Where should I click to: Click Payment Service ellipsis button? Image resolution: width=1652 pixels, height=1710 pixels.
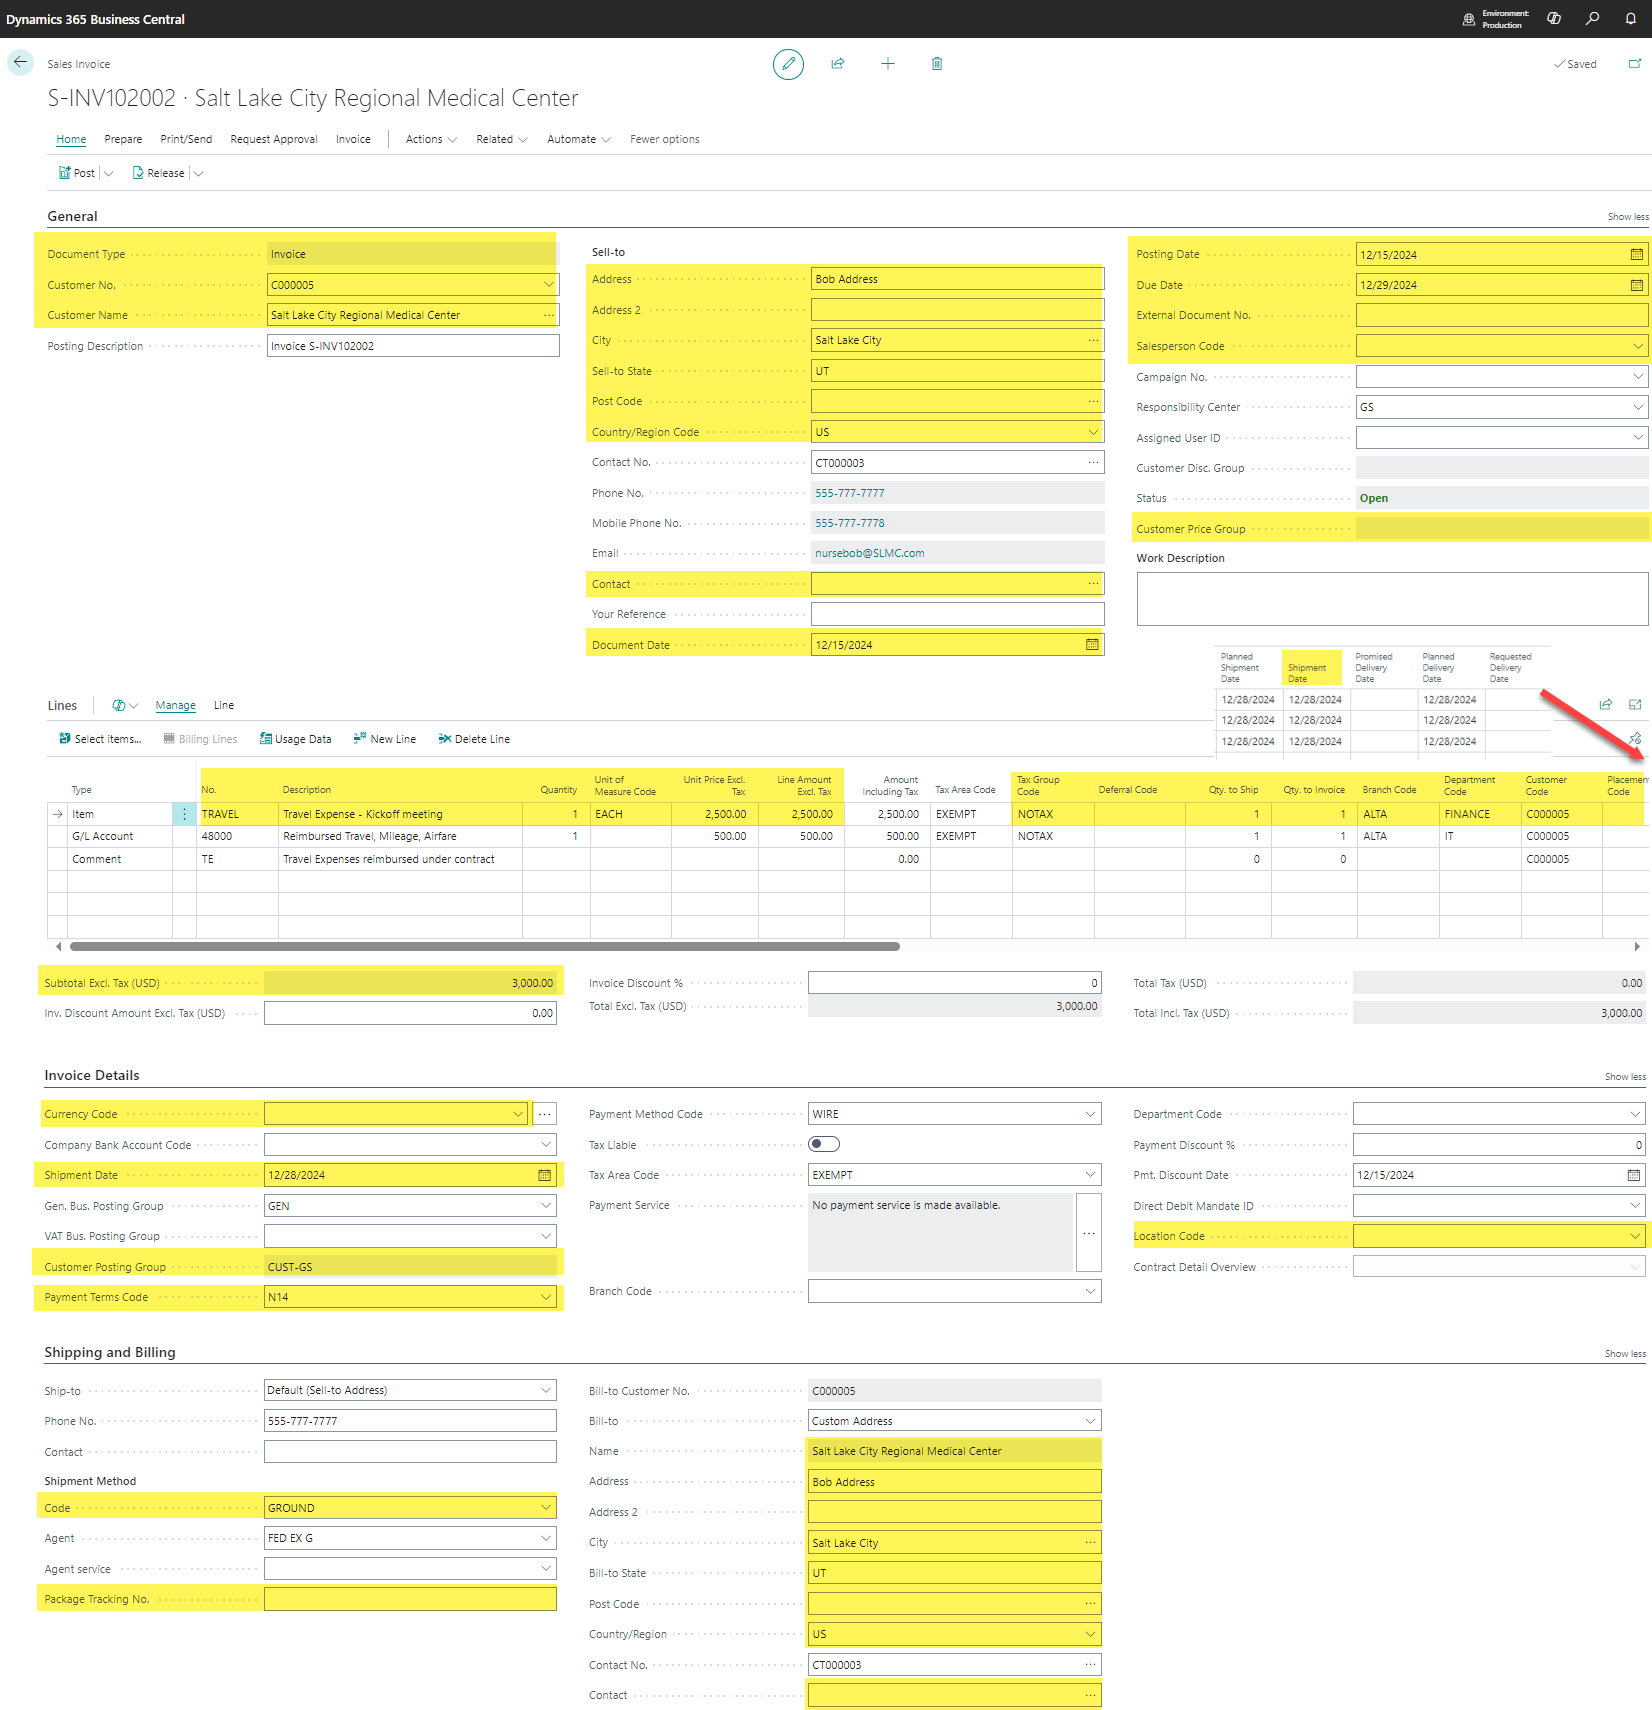tap(1089, 1233)
